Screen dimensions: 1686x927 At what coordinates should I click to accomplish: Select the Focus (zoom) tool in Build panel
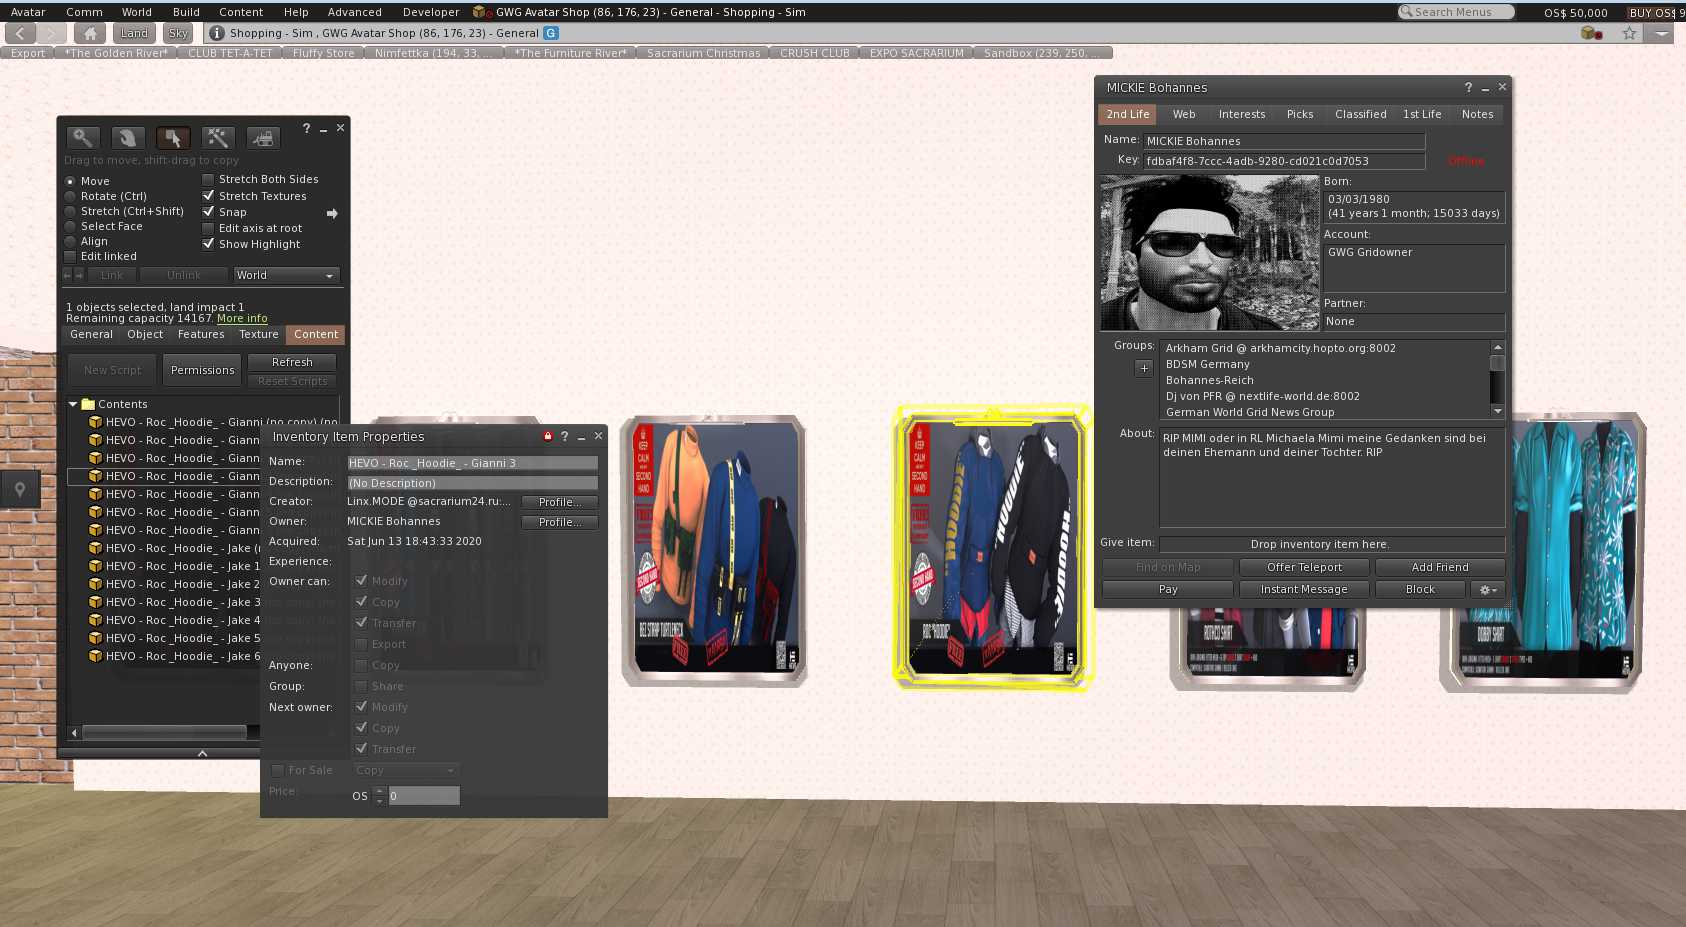(x=83, y=138)
